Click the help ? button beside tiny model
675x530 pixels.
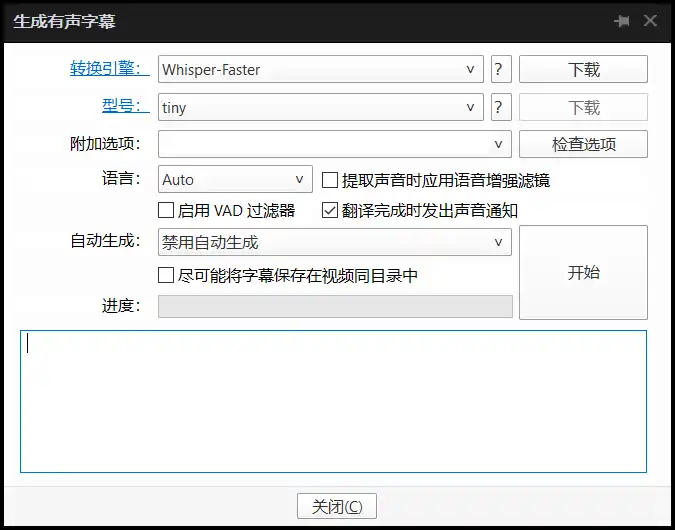500,107
